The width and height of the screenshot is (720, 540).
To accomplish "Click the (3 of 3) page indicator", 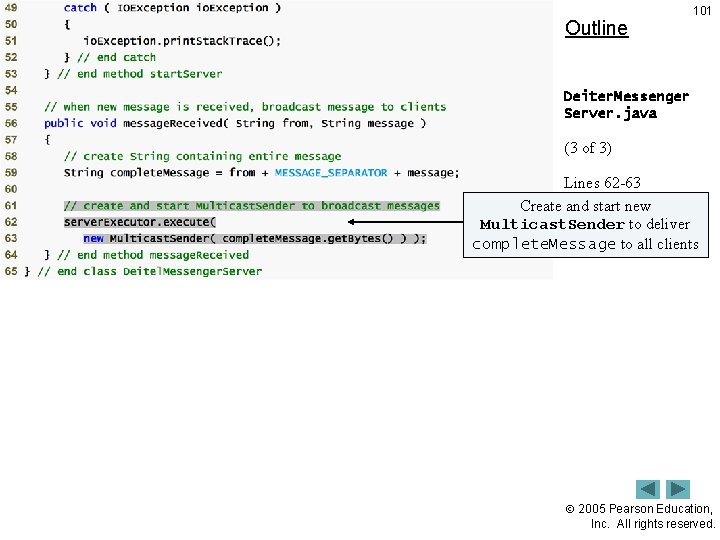I will (x=588, y=148).
